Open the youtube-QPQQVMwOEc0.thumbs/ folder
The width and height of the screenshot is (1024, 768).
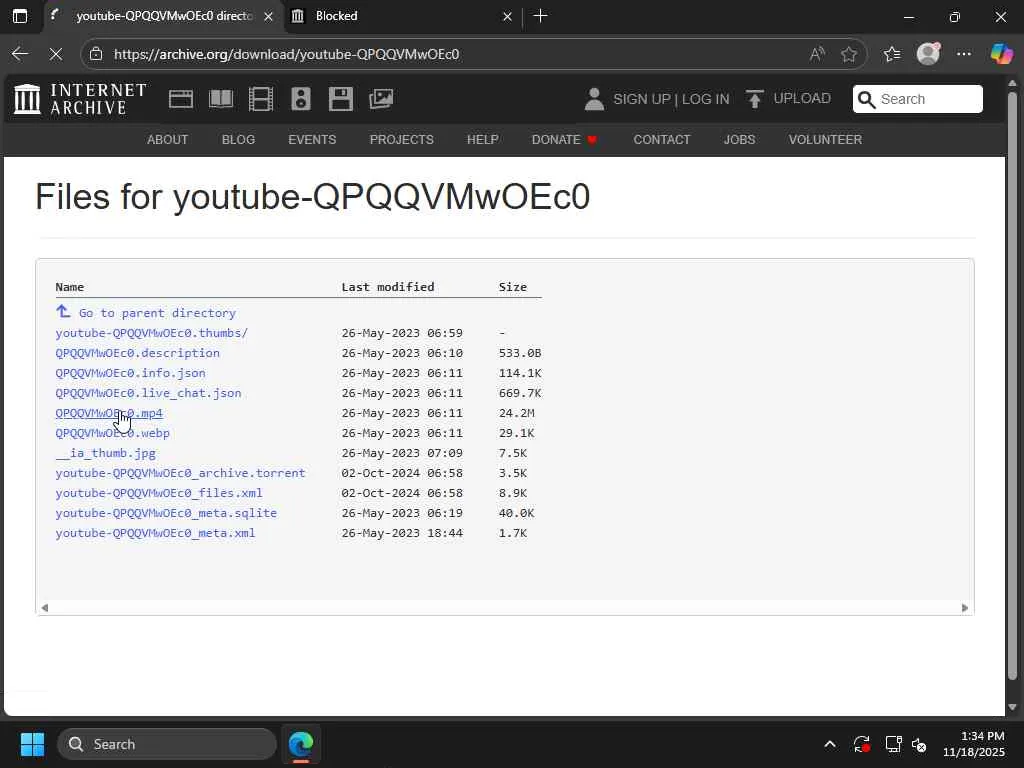[x=152, y=333]
